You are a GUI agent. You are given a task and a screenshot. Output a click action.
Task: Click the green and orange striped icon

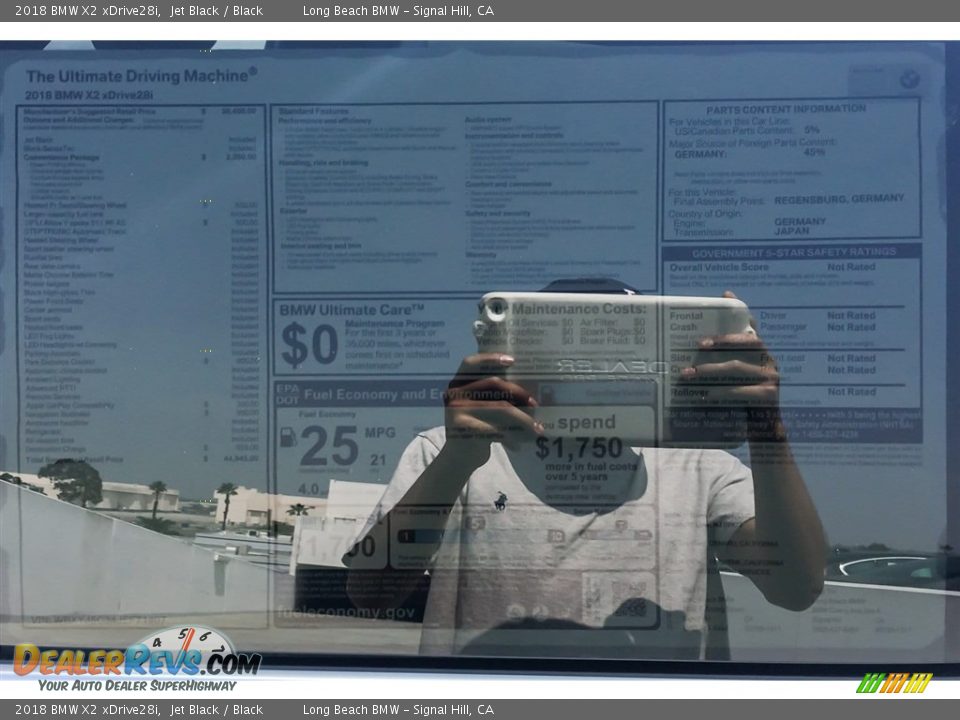coord(894,683)
